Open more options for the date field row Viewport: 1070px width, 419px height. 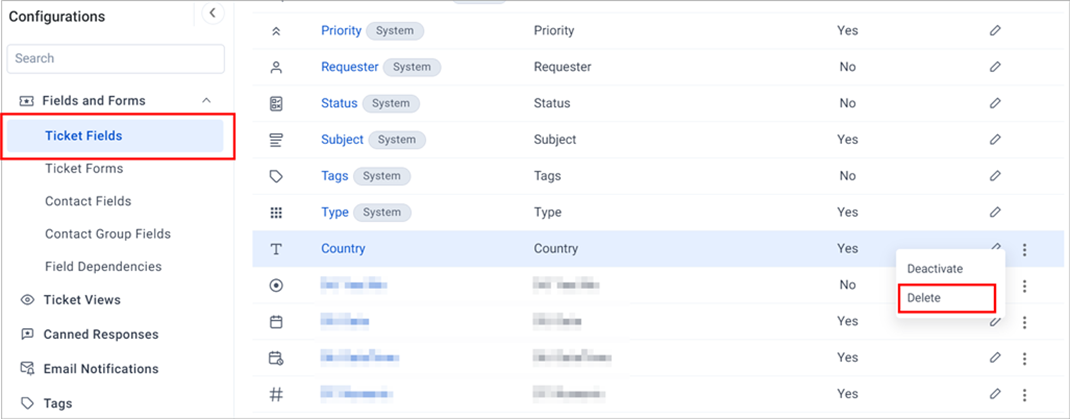(1024, 322)
